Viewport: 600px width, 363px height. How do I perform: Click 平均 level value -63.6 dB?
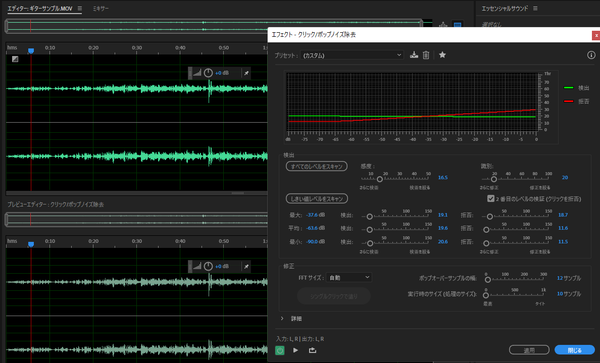316,228
